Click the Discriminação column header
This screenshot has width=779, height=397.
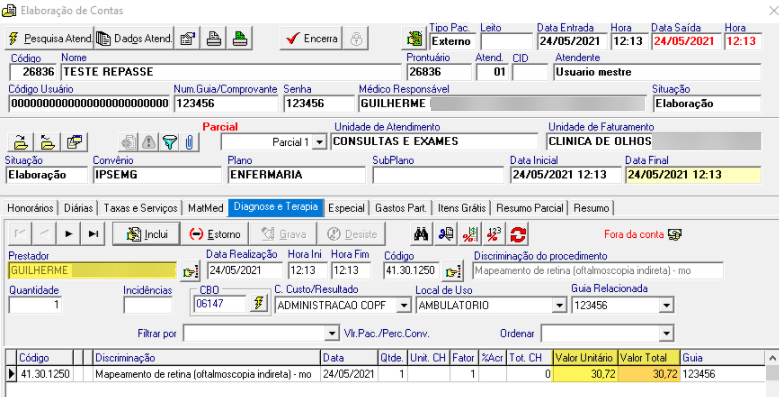tap(207, 358)
